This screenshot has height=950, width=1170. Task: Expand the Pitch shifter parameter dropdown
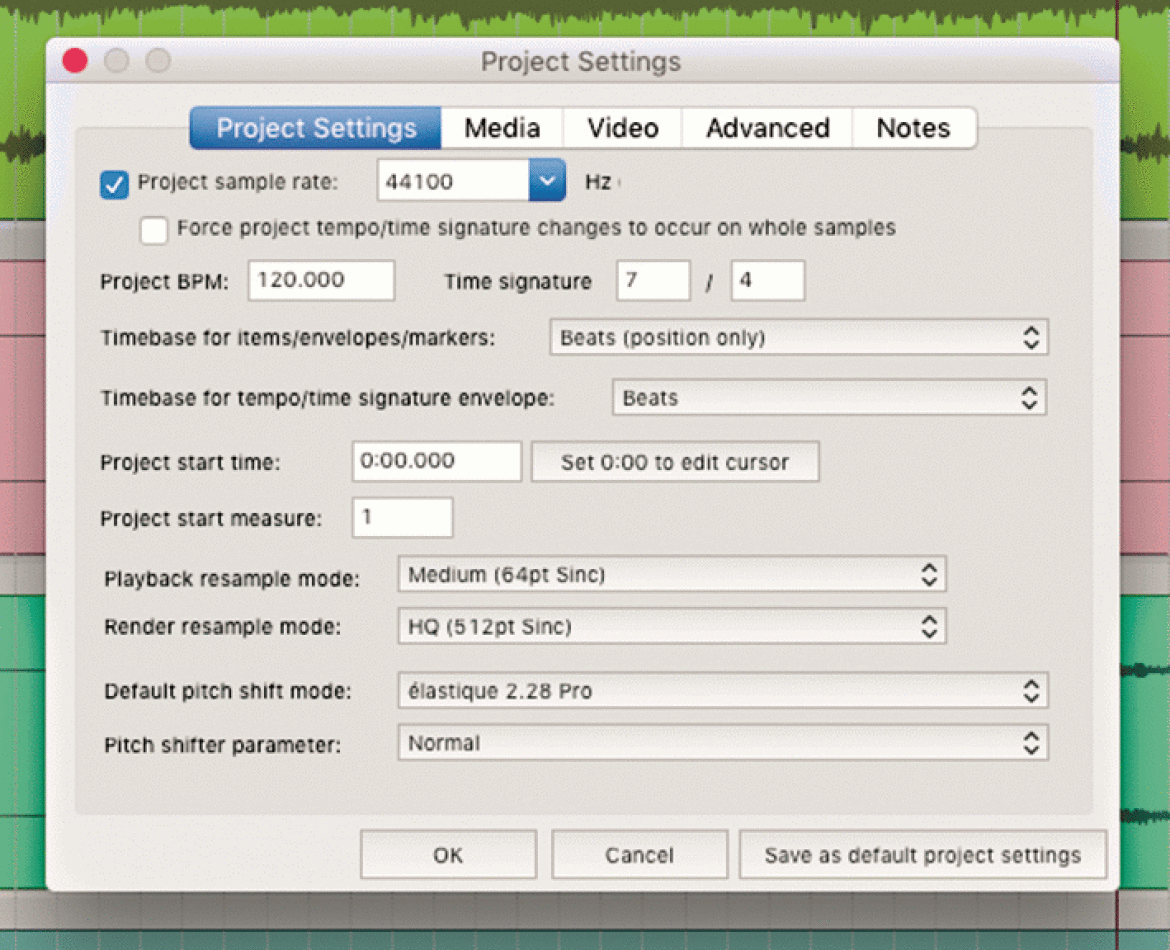coord(723,743)
